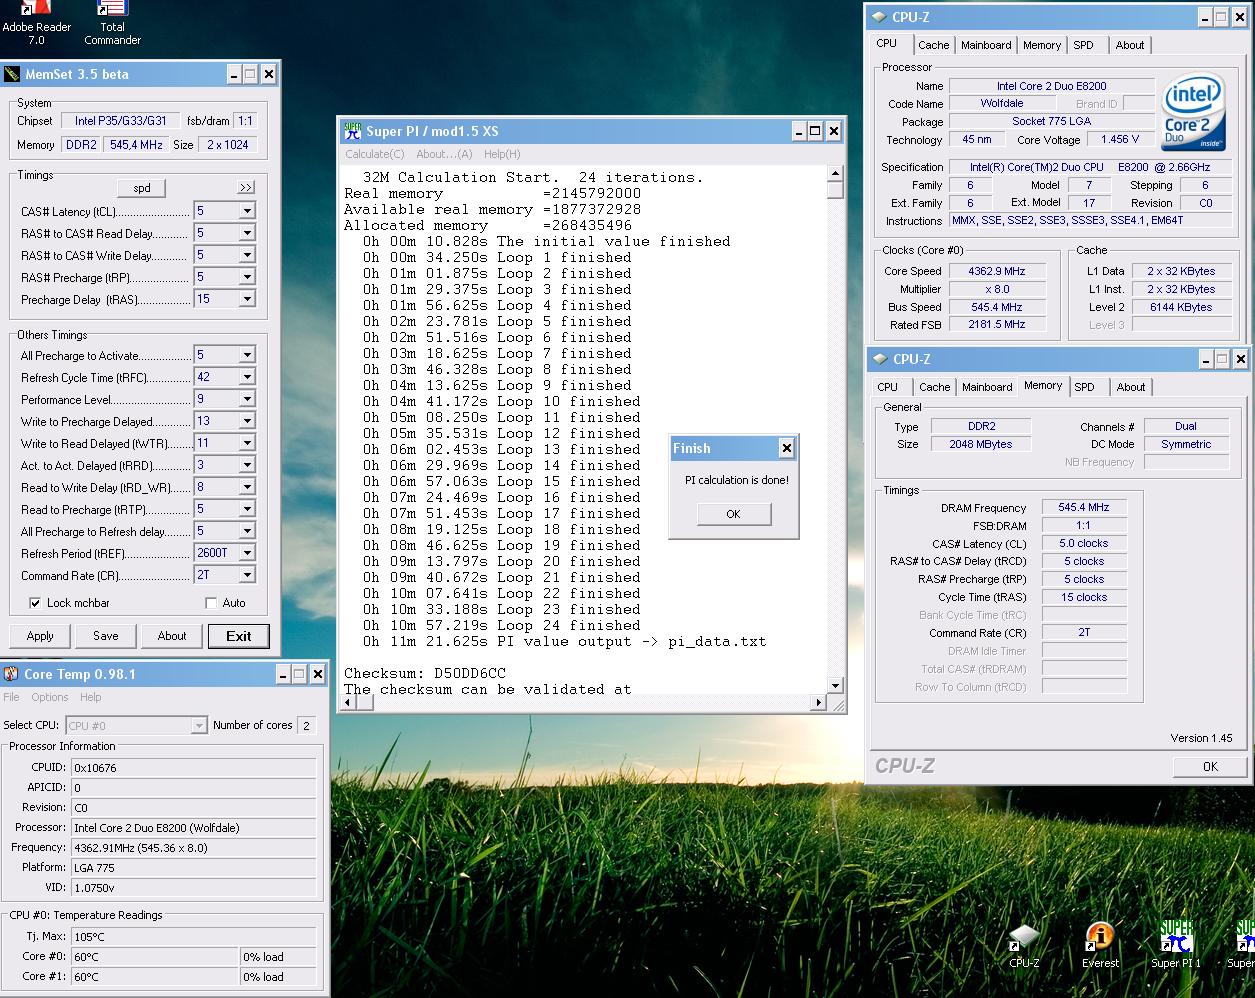Click Number of cores value field
This screenshot has height=998, width=1255.
pos(306,725)
